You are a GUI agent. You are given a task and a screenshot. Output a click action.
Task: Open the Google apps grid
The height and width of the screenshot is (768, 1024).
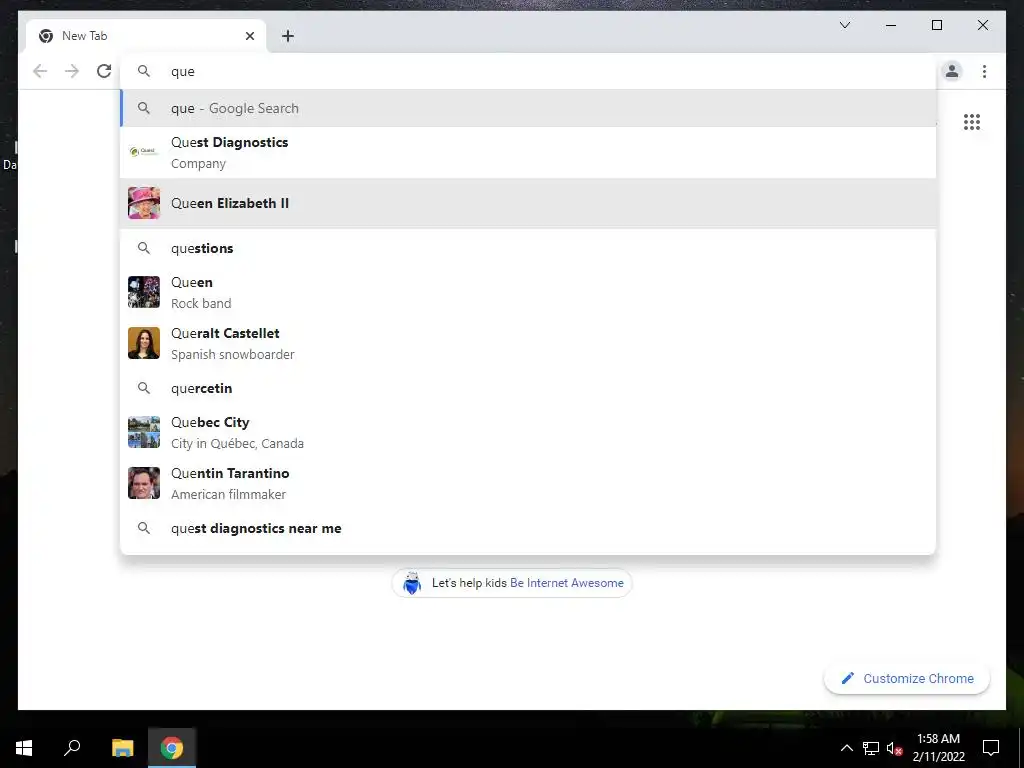(972, 121)
